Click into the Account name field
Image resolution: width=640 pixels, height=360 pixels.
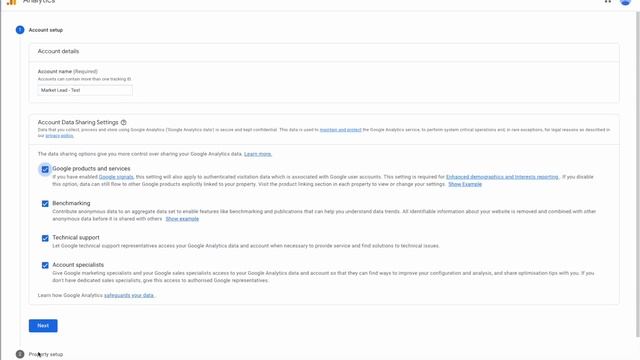click(x=85, y=90)
